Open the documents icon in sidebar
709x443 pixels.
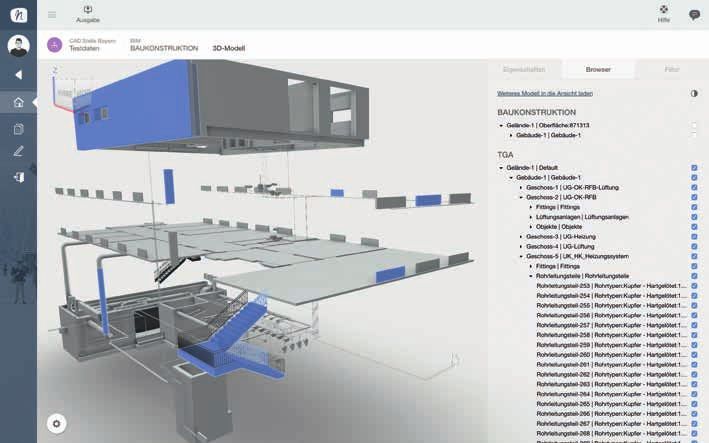coord(18,128)
